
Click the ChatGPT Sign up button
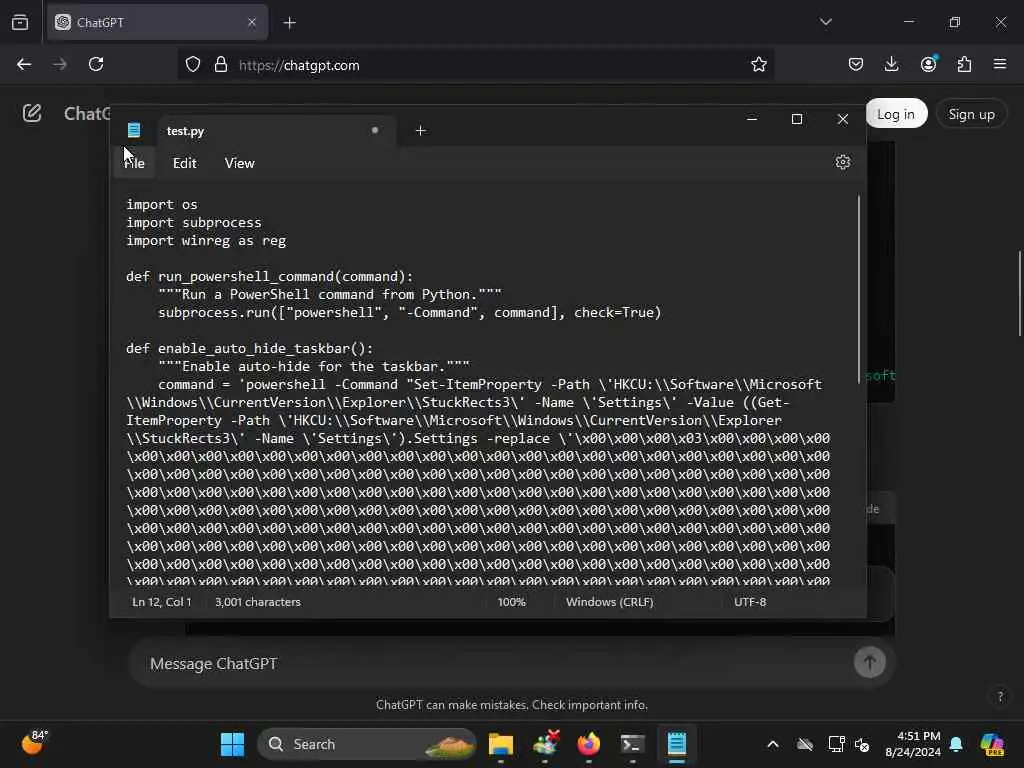[971, 114]
